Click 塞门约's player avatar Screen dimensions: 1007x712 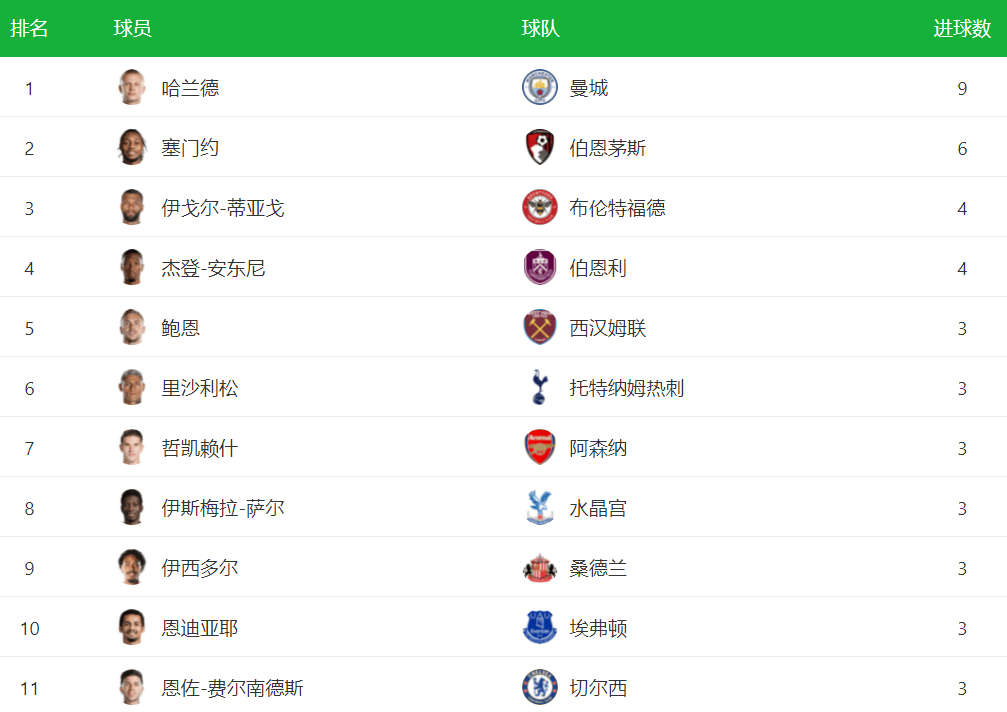[131, 148]
